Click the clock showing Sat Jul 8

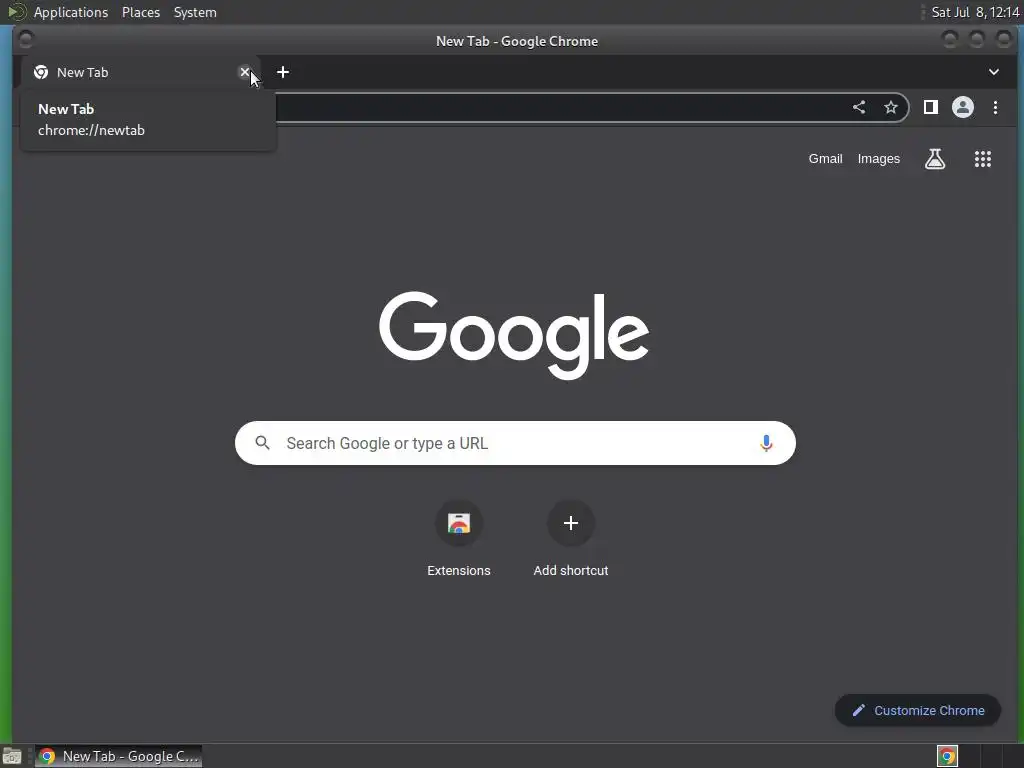click(x=975, y=12)
